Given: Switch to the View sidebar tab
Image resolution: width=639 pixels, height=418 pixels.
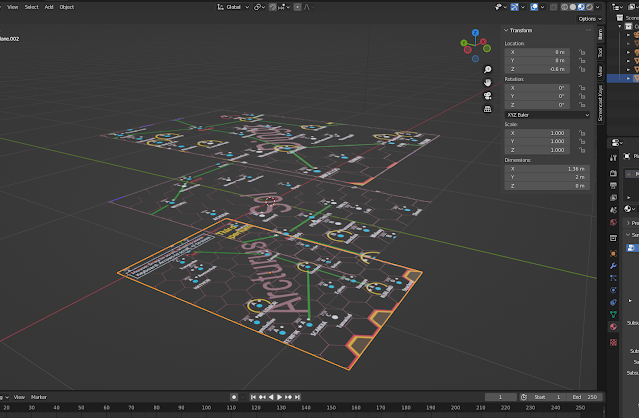Looking at the screenshot, I should (x=600, y=71).
